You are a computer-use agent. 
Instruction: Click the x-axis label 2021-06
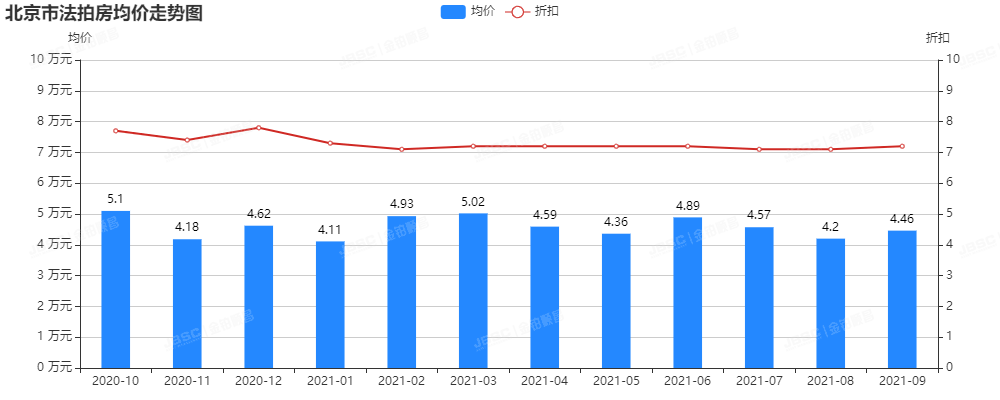[x=688, y=381]
